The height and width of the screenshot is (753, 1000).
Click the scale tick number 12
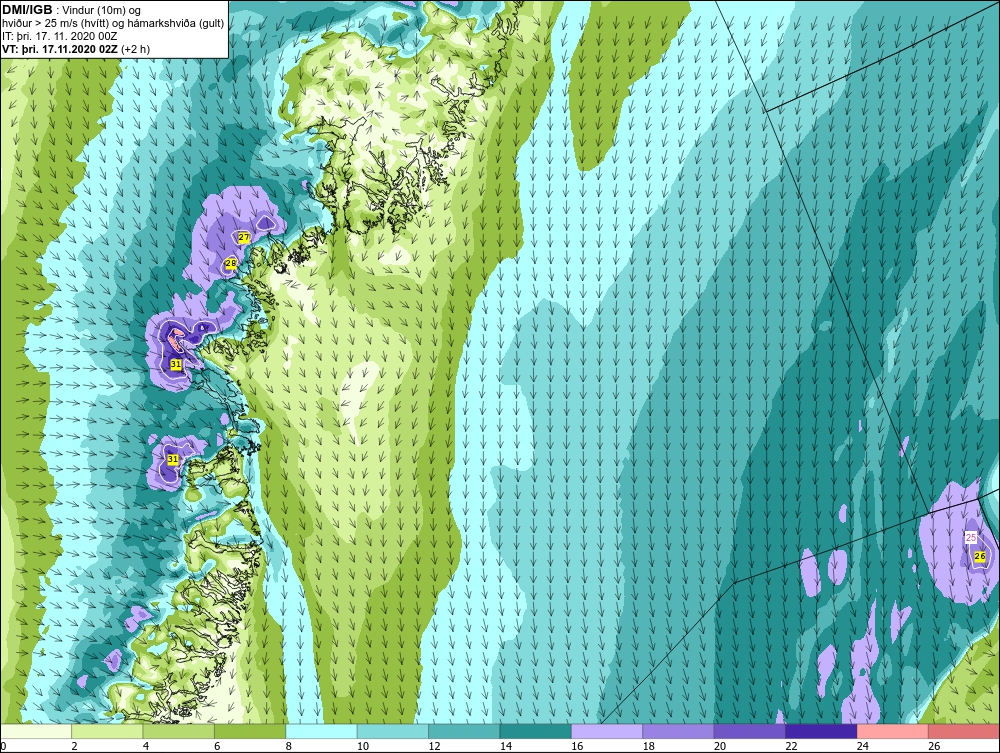pos(434,746)
